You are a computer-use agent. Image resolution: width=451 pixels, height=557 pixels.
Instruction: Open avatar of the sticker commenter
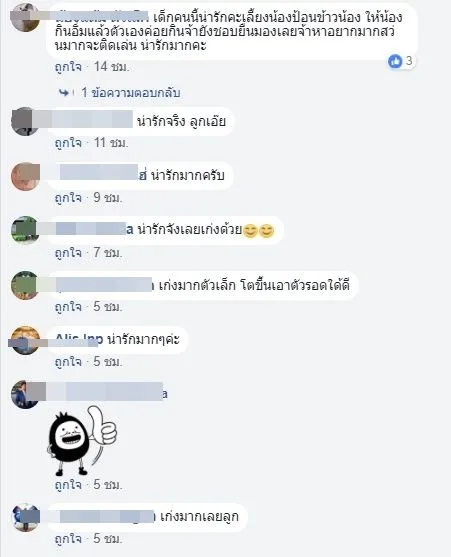[x=25, y=394]
